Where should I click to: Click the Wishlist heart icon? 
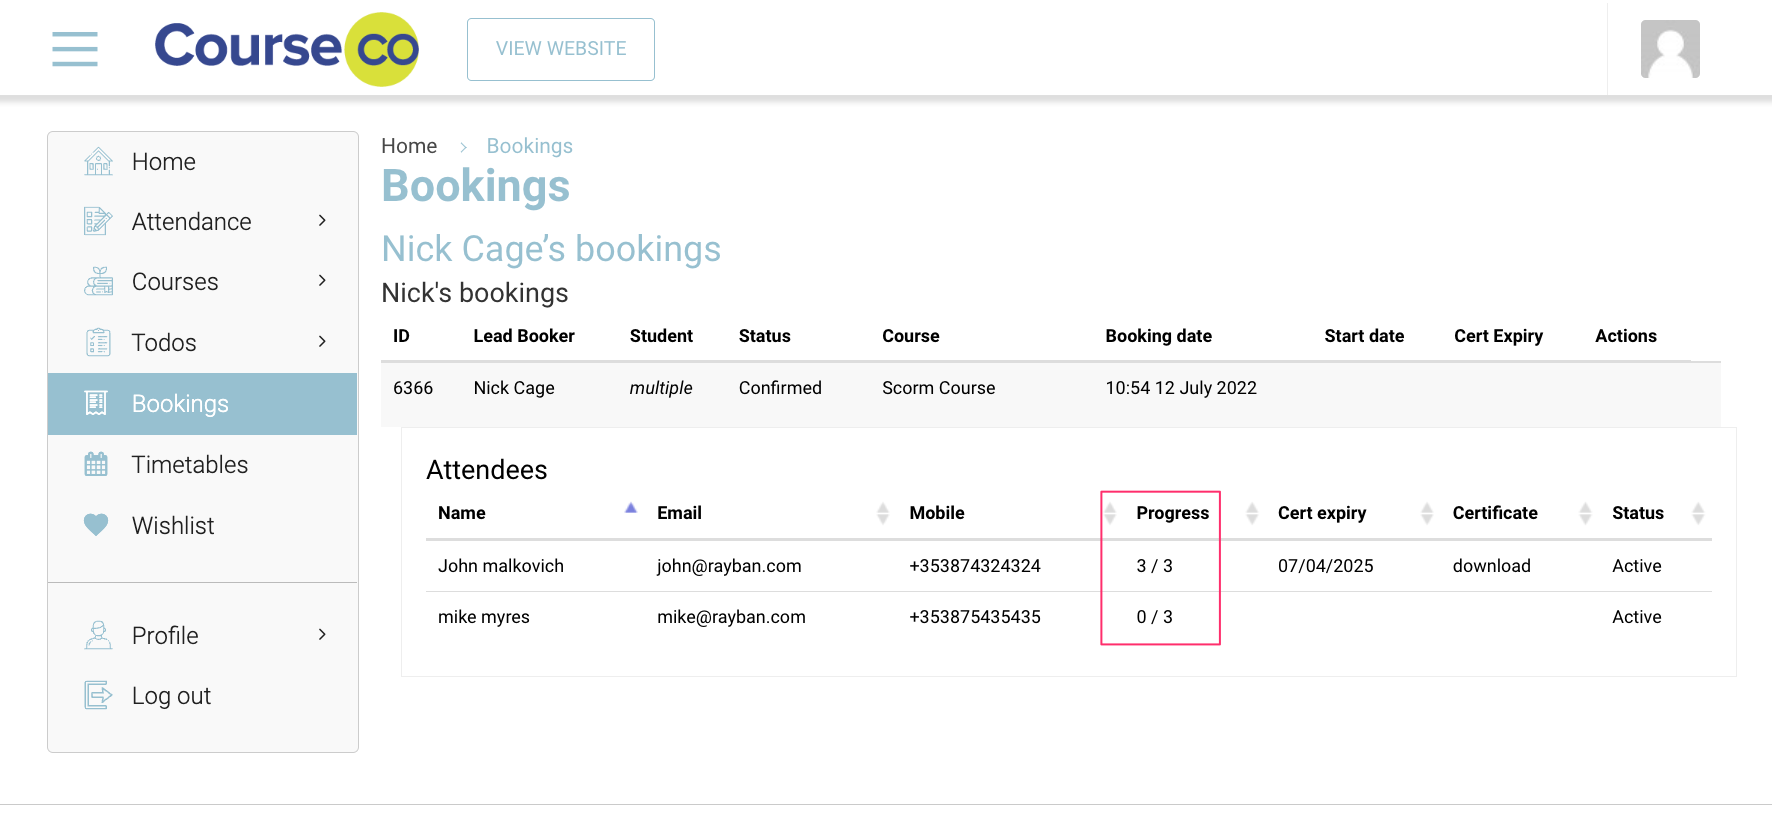(x=96, y=525)
